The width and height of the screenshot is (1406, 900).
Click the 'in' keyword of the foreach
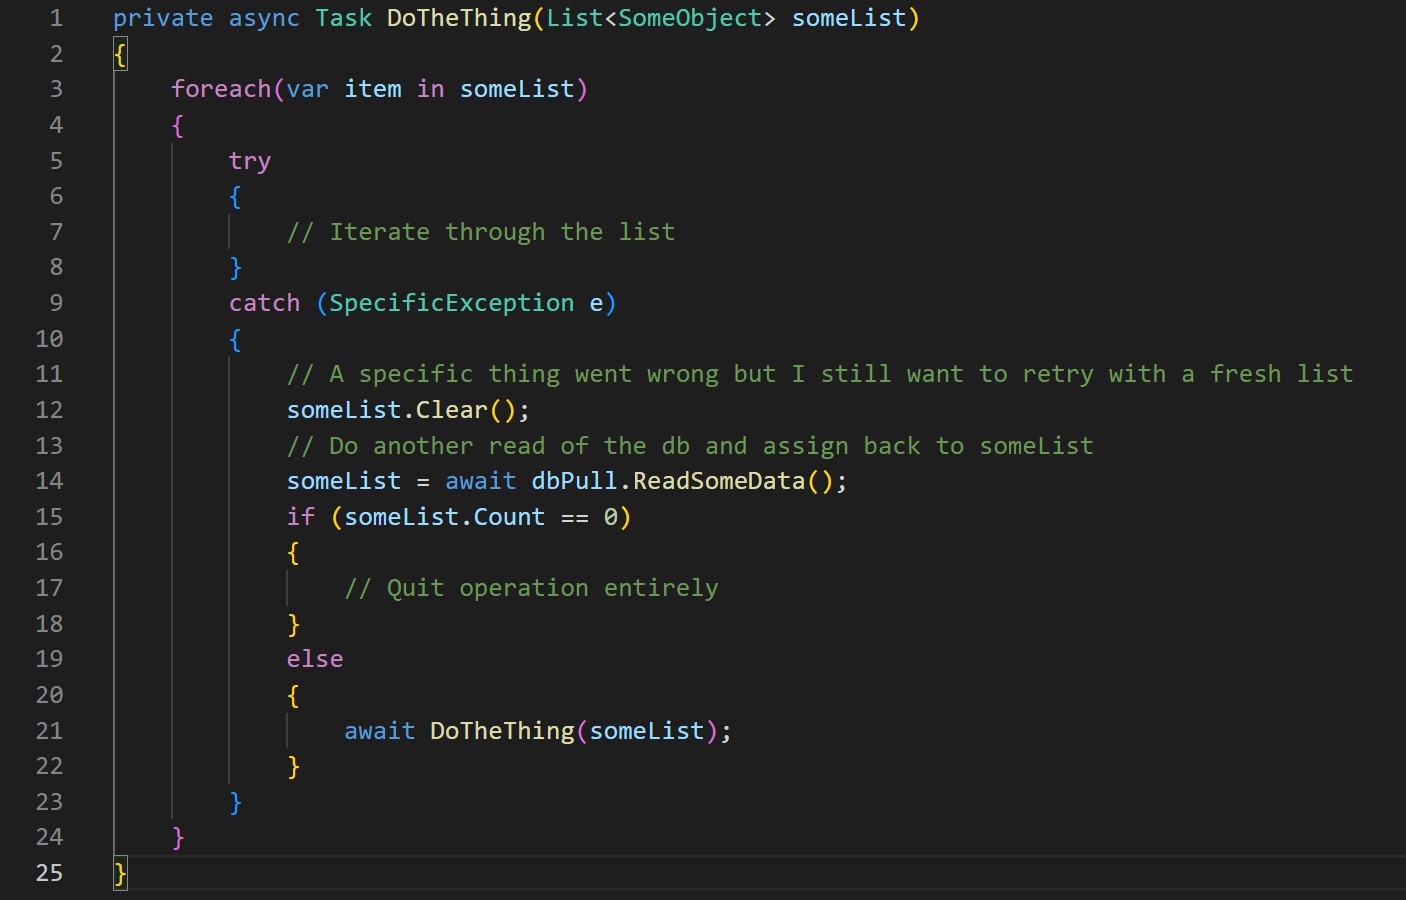[431, 89]
